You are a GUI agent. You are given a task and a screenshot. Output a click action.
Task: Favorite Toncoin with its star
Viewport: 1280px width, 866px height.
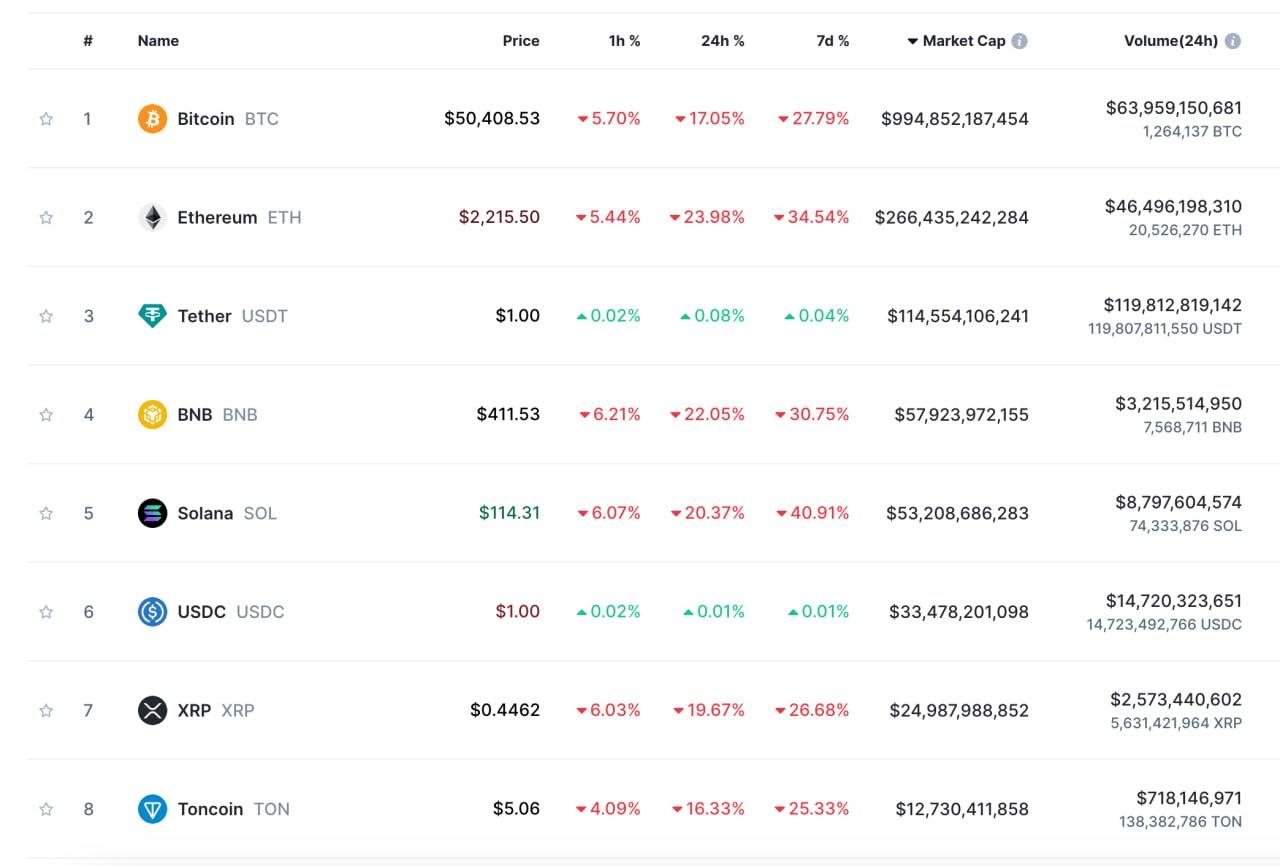coord(46,809)
